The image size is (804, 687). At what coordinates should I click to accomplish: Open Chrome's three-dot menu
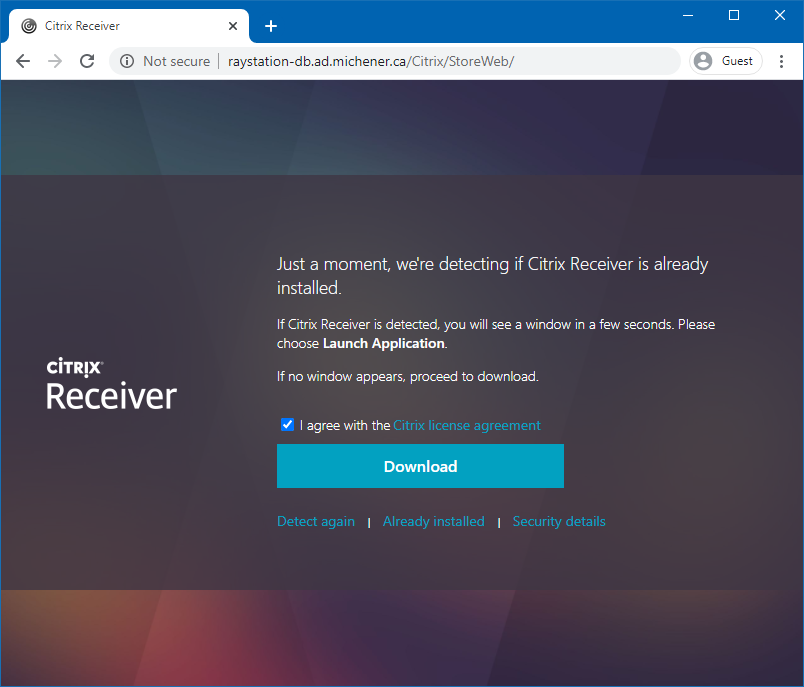coord(781,62)
